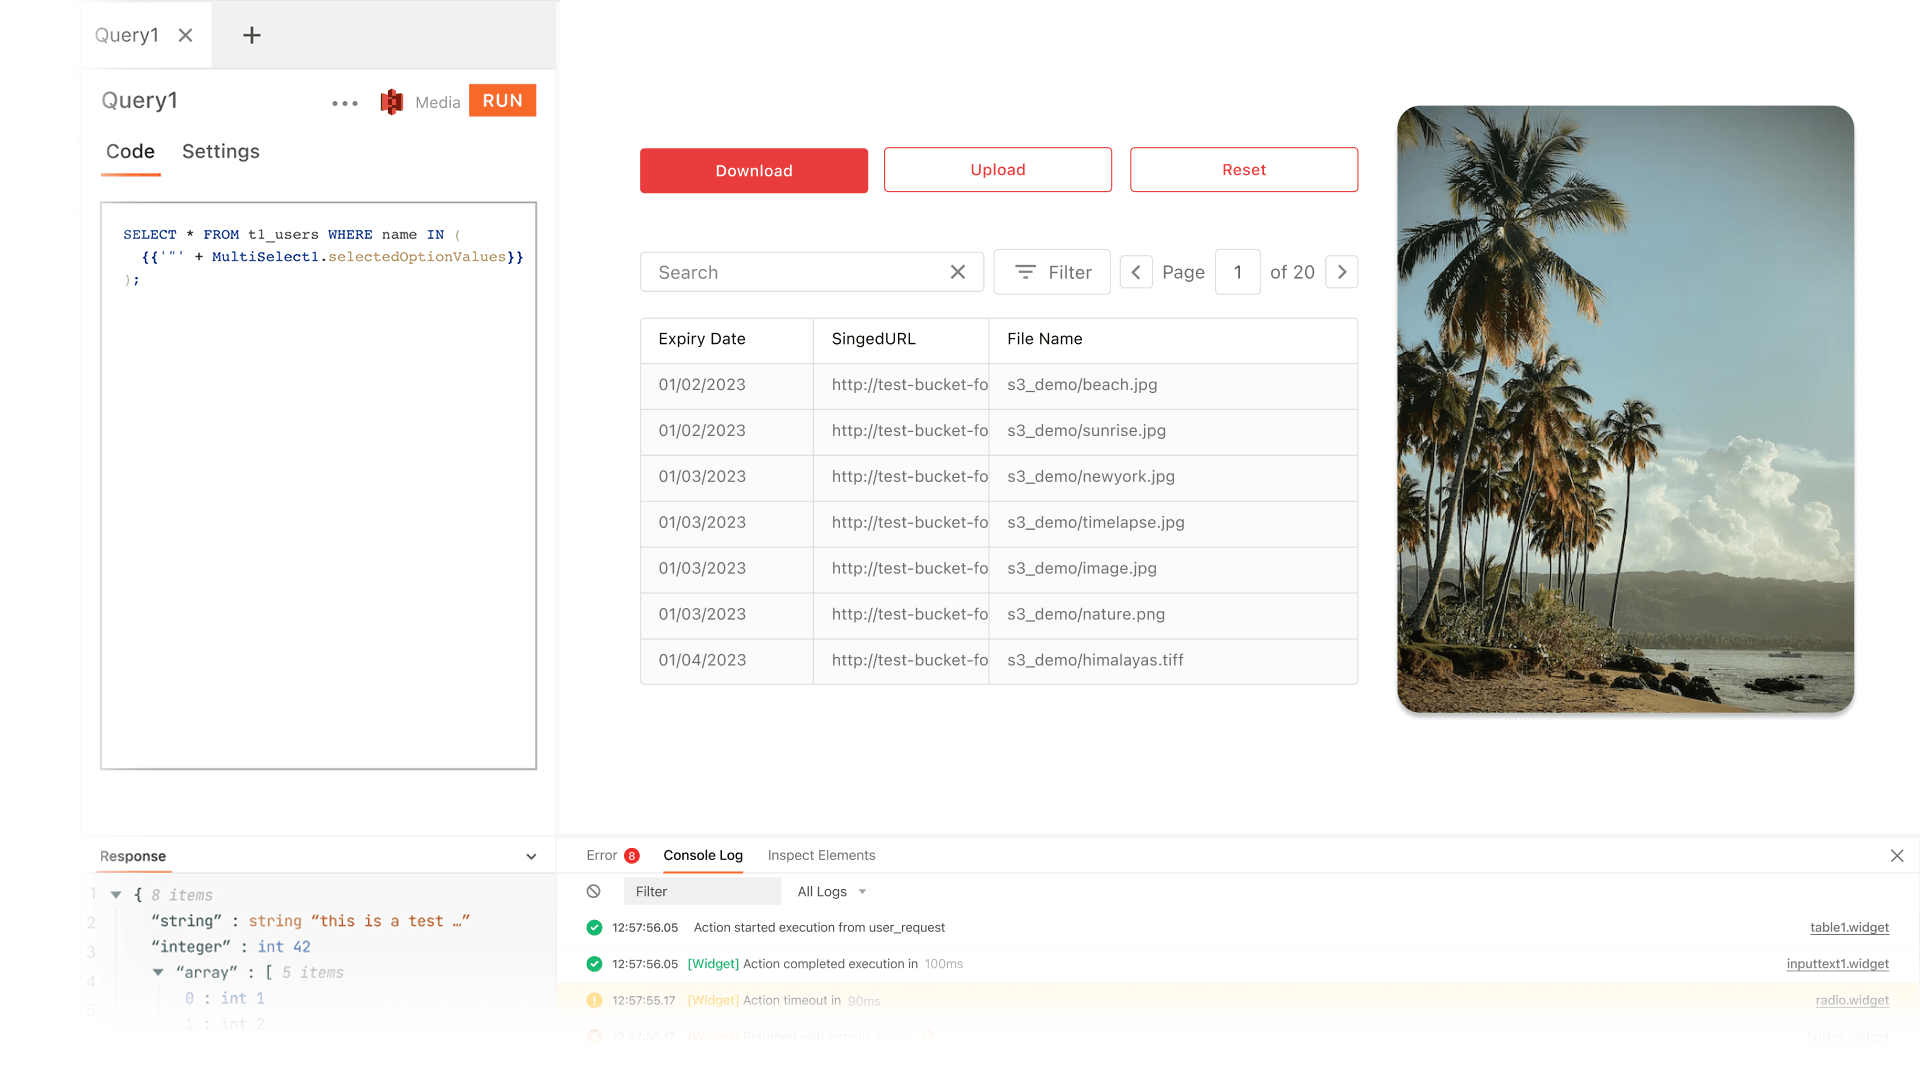This screenshot has height=1080, width=1920.
Task: Collapse the array node in the response
Action: 157,972
